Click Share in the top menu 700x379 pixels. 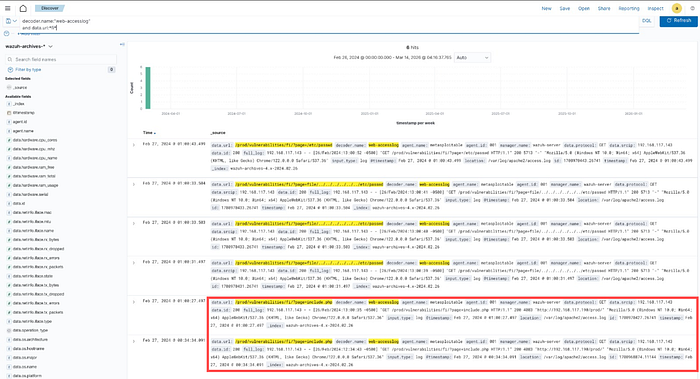[x=604, y=8]
